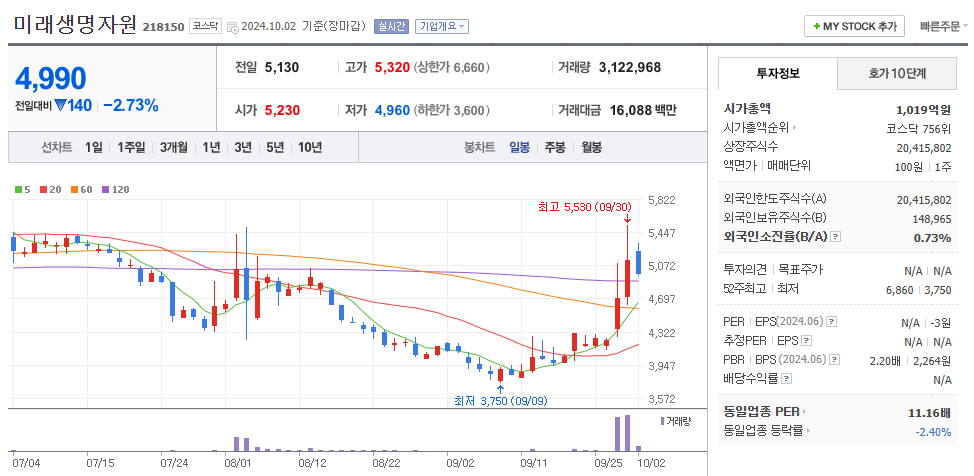Select the 10년 line chart
This screenshot has height=476, width=974.
[x=310, y=147]
